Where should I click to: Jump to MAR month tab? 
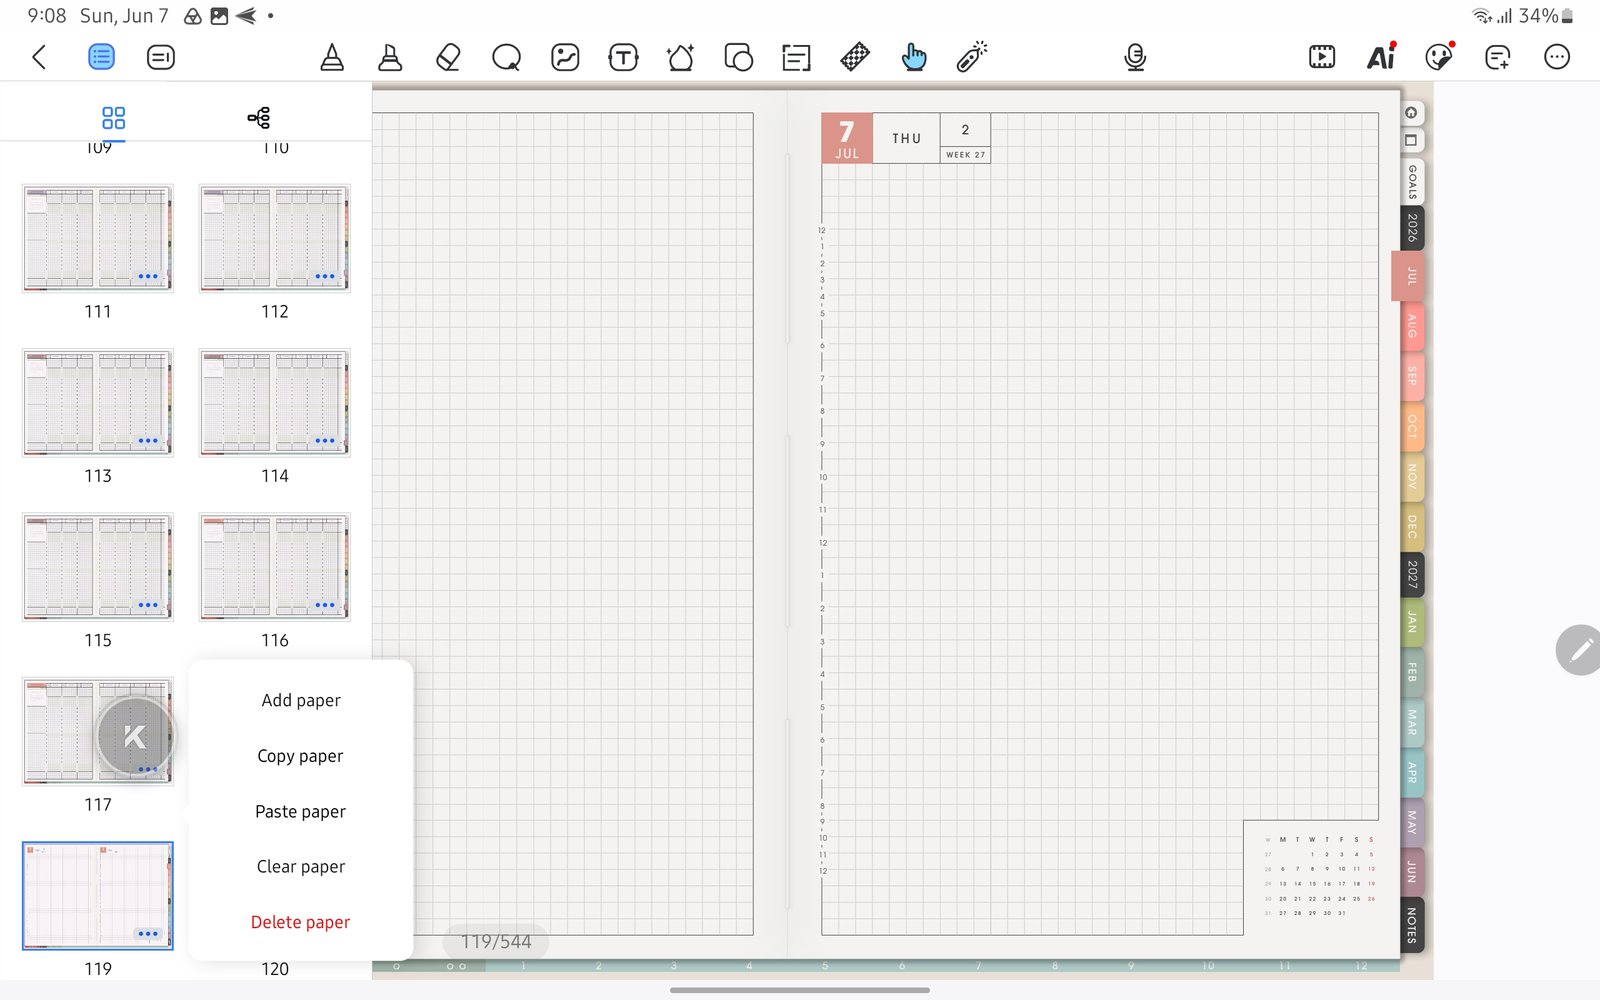1411,722
